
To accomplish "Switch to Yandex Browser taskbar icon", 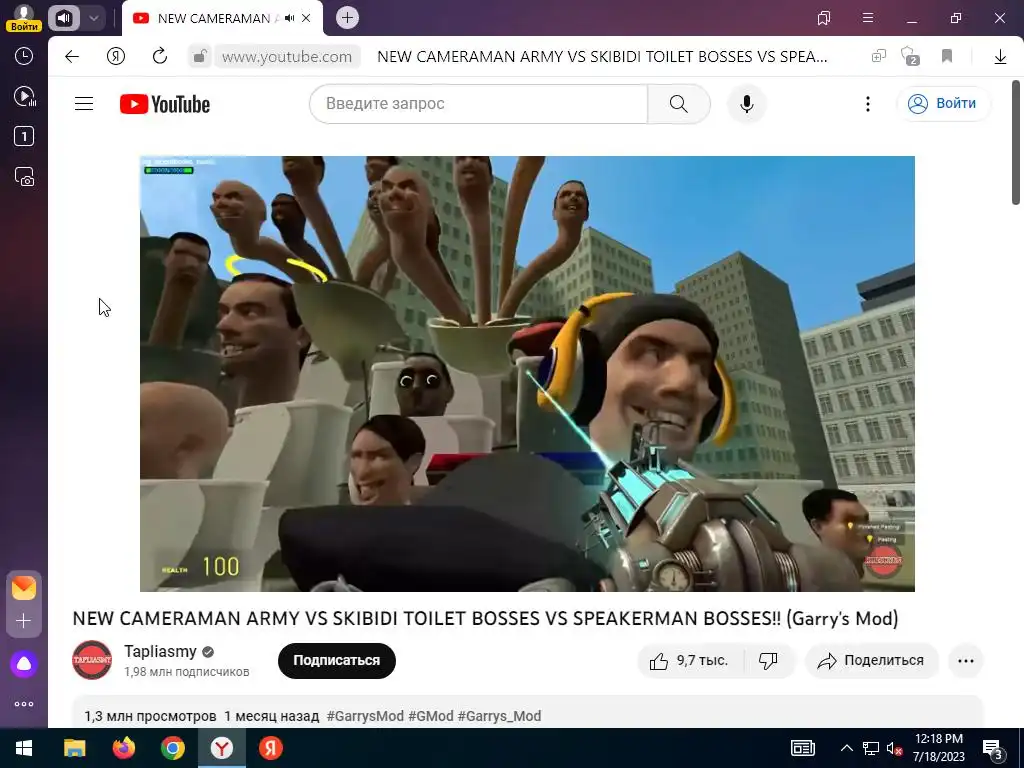I will (222, 748).
